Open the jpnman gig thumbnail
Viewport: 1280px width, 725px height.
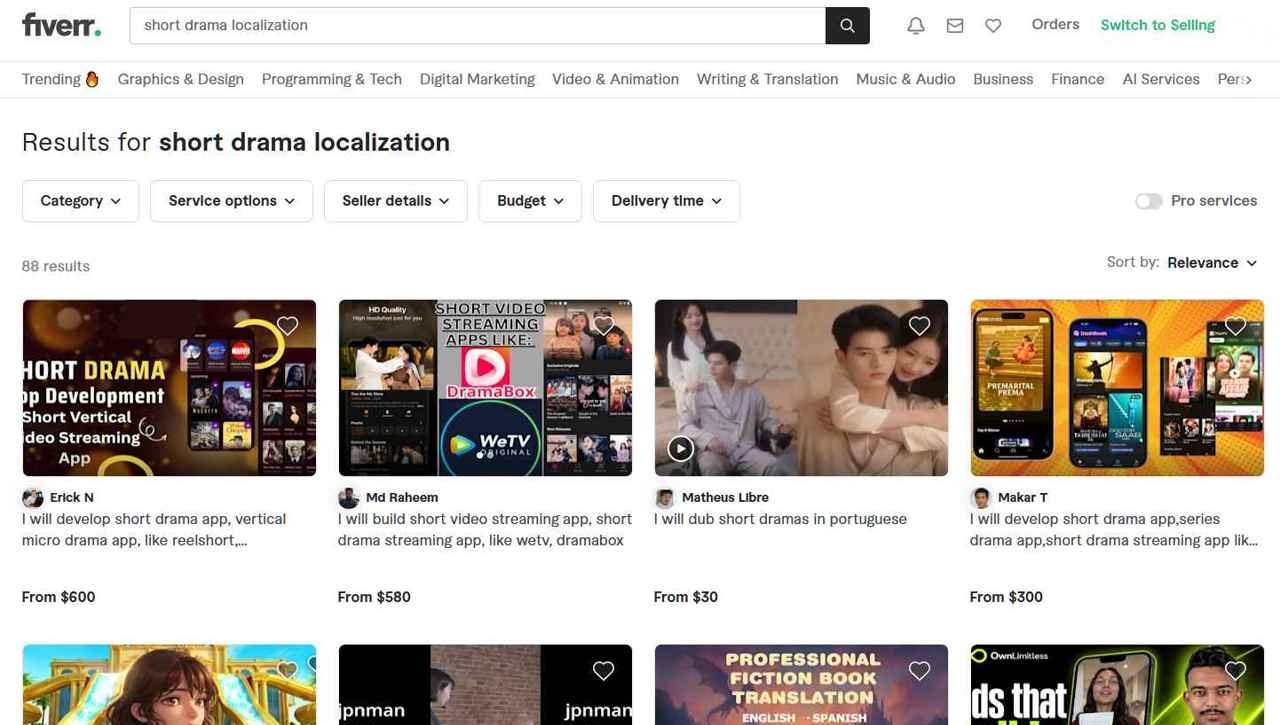click(x=485, y=685)
